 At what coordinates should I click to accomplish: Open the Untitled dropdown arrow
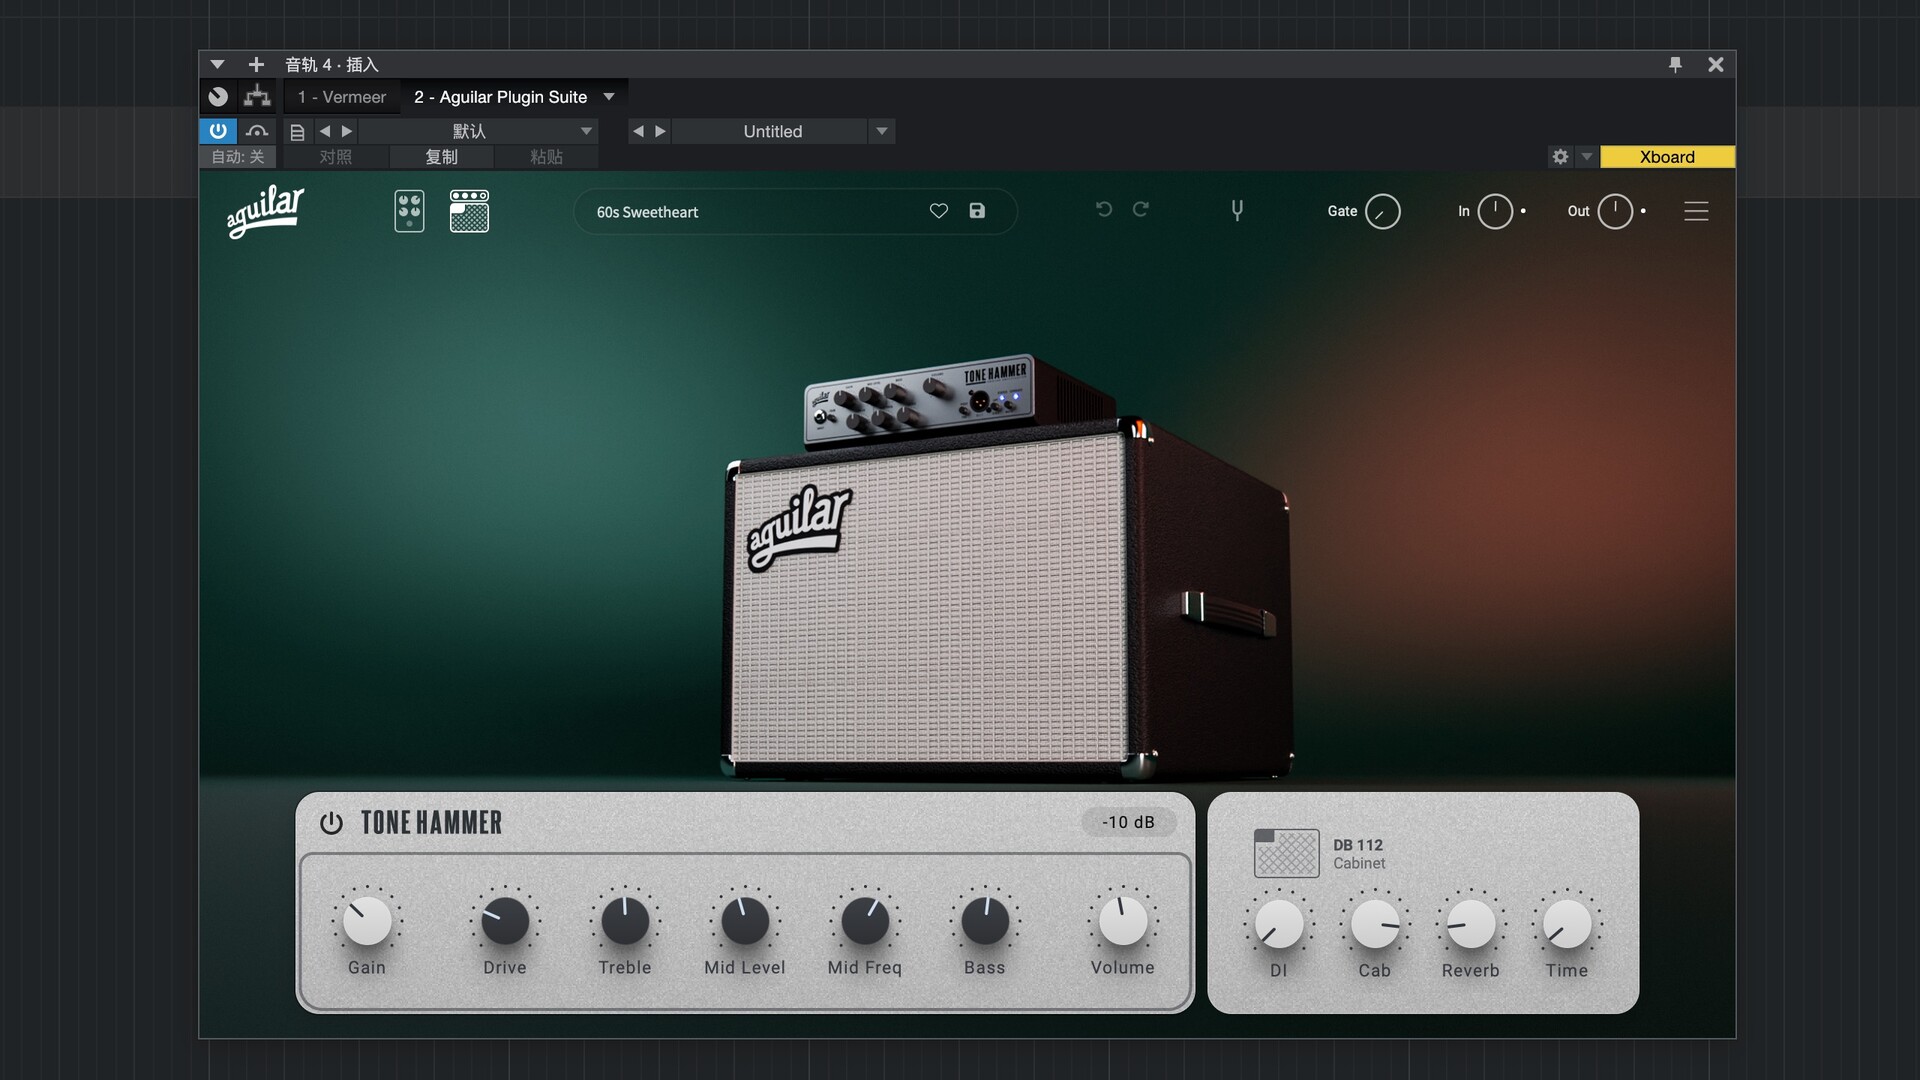click(x=881, y=131)
